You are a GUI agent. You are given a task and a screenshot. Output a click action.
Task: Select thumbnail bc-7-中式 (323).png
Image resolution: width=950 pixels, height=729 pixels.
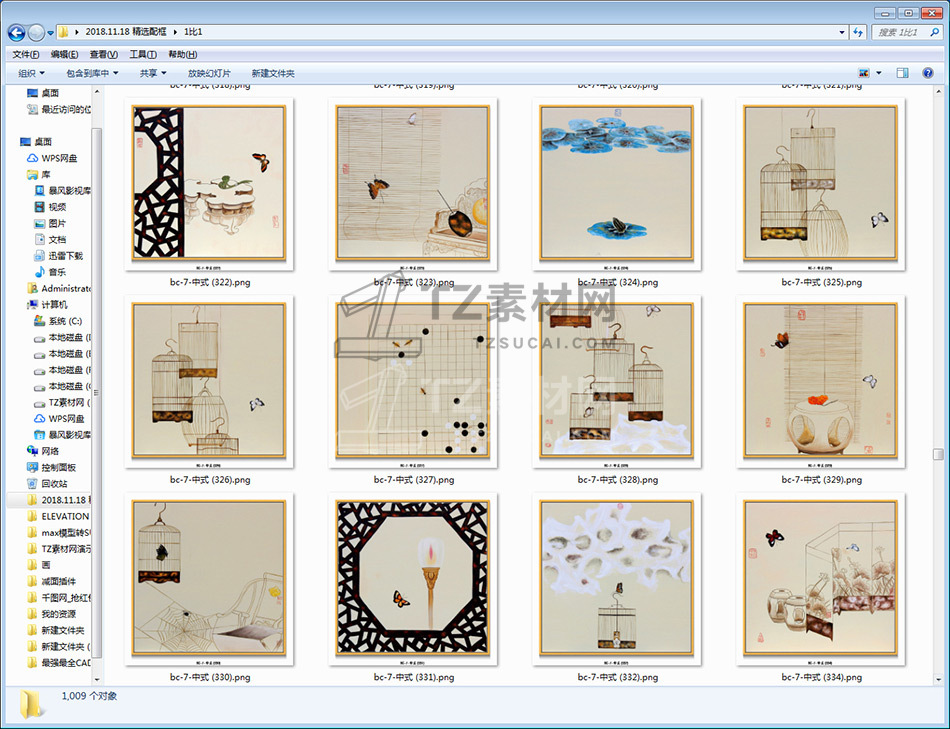pyautogui.click(x=413, y=184)
